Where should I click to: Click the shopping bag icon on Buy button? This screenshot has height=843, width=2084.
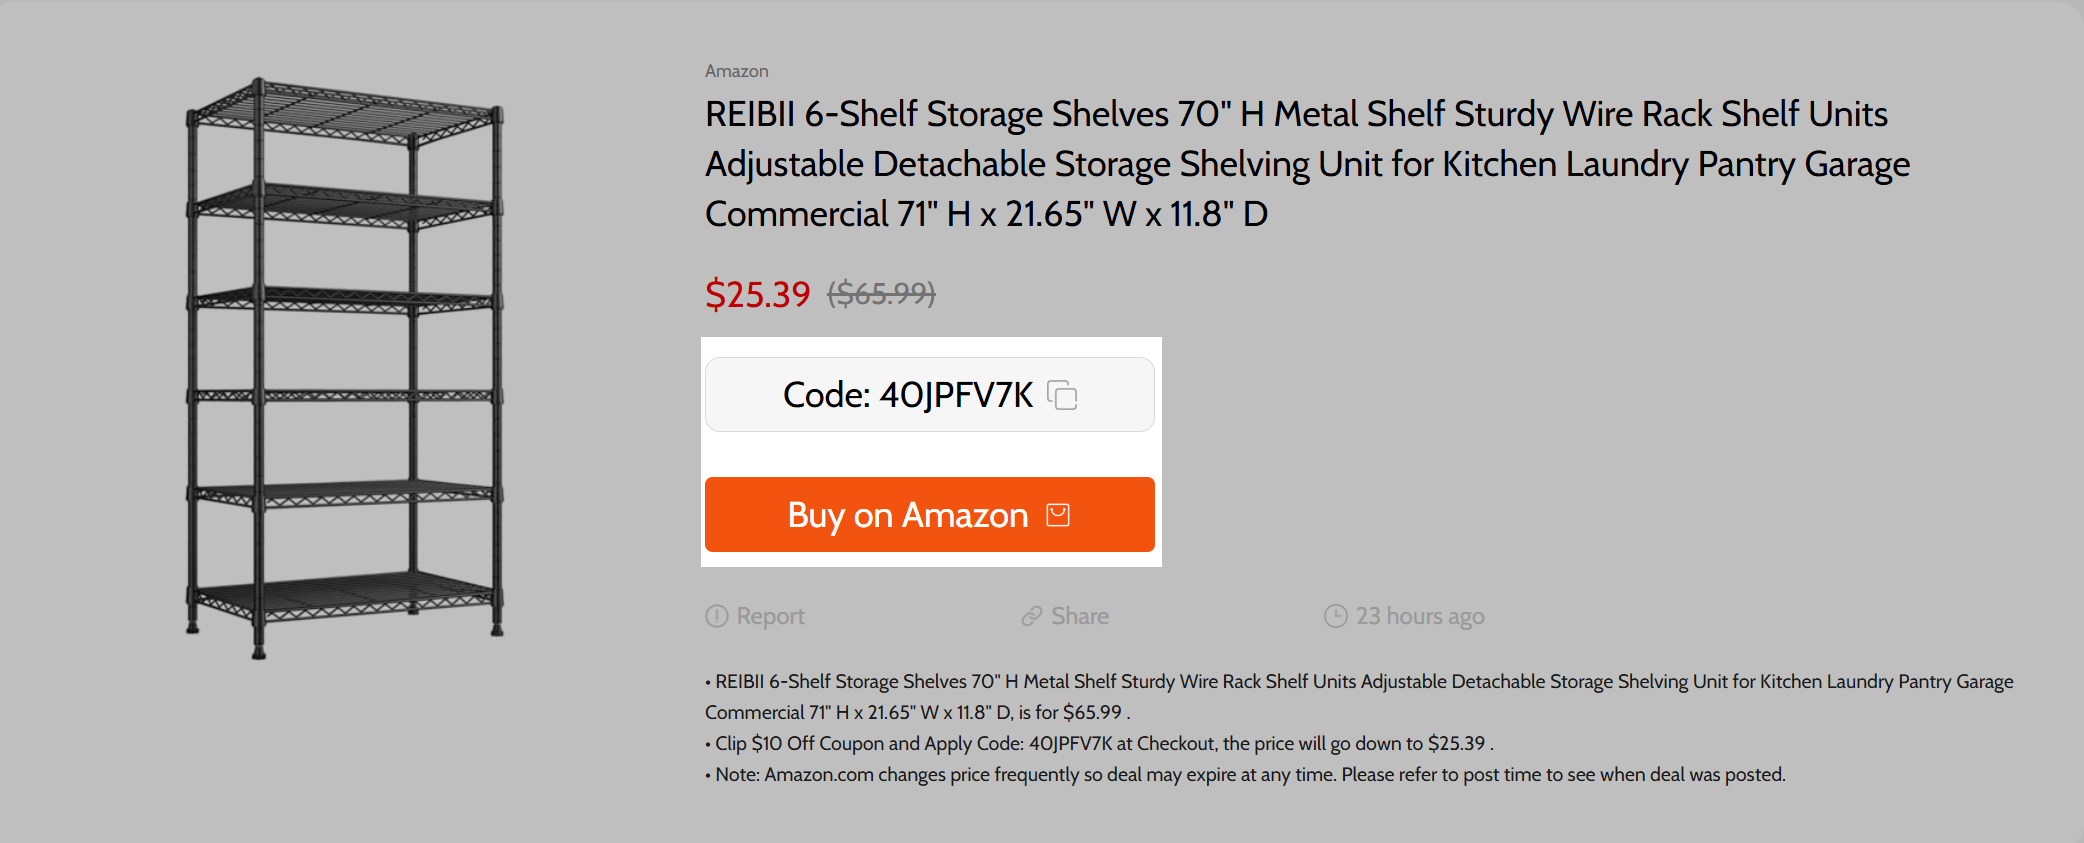(1058, 515)
